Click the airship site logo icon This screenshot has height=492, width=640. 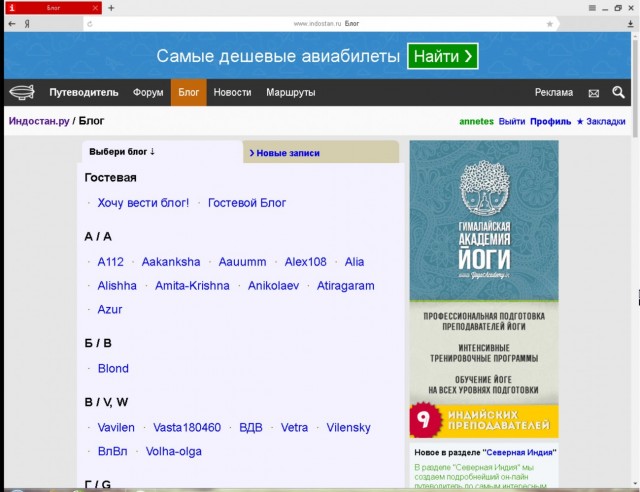[x=22, y=93]
